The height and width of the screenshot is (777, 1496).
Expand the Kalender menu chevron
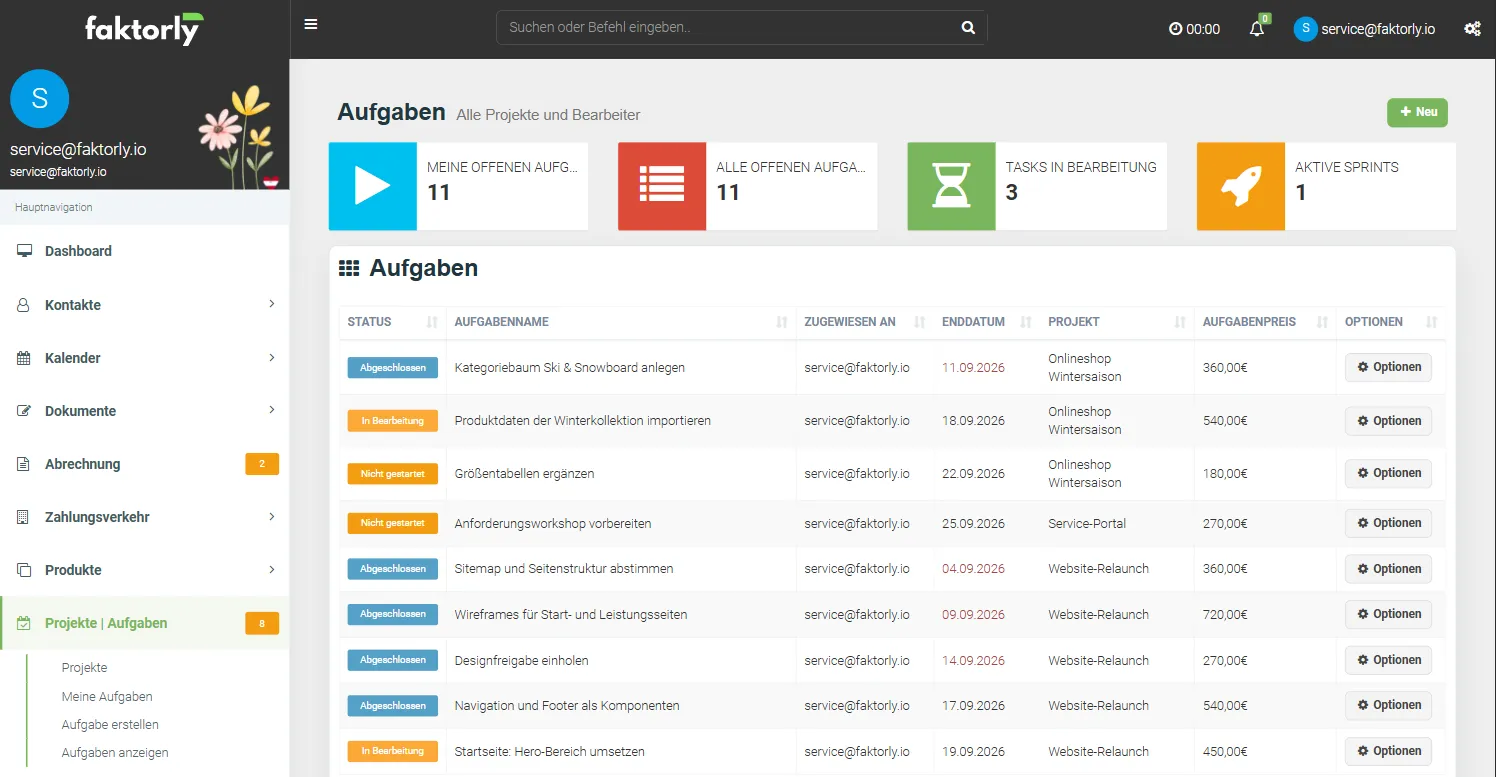[272, 357]
